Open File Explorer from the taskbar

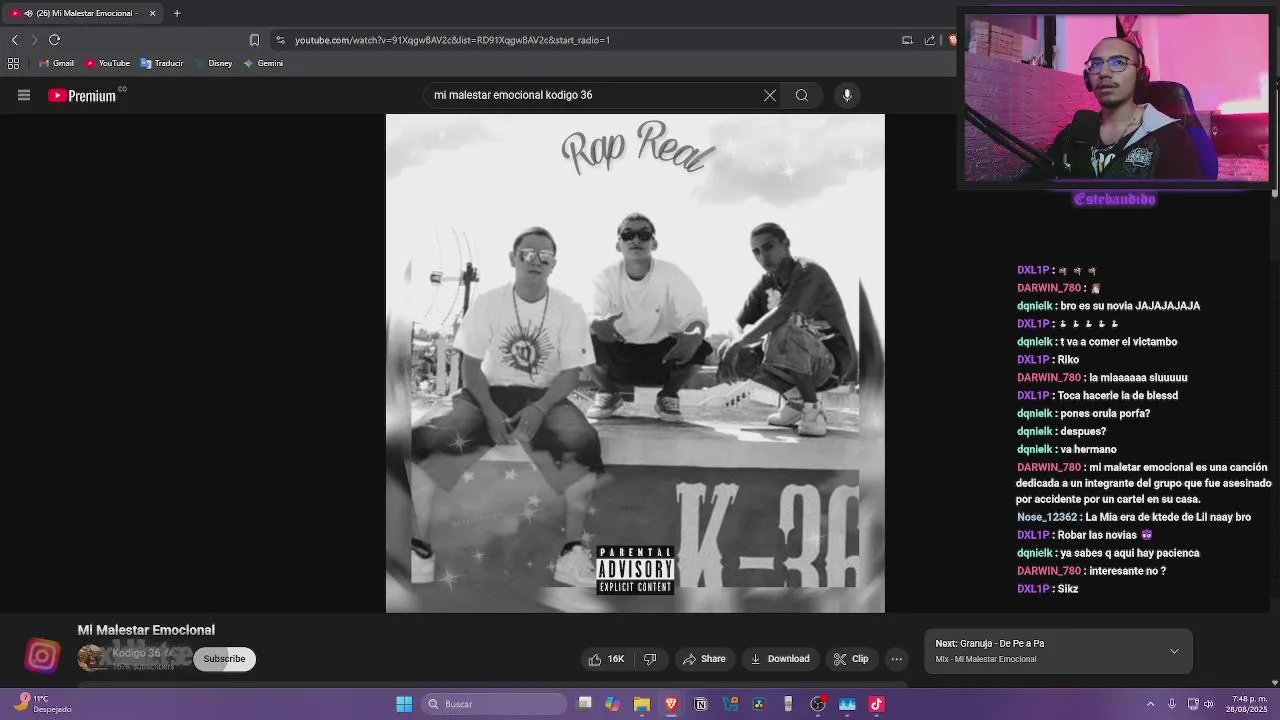click(x=641, y=704)
